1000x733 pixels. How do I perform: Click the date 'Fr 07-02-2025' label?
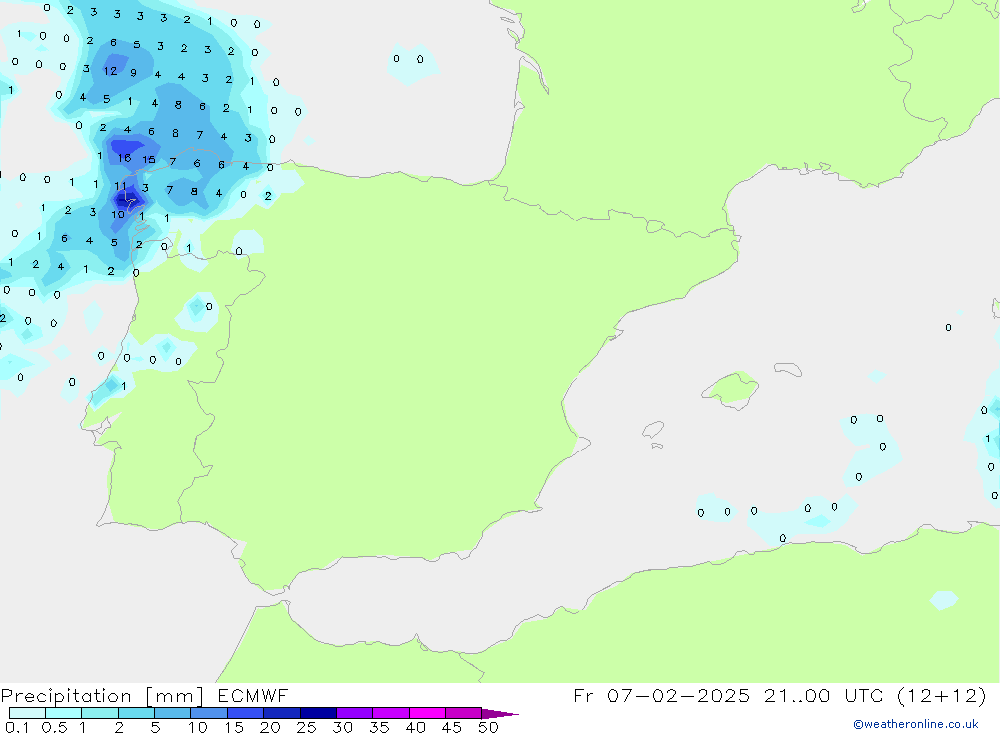pos(661,696)
